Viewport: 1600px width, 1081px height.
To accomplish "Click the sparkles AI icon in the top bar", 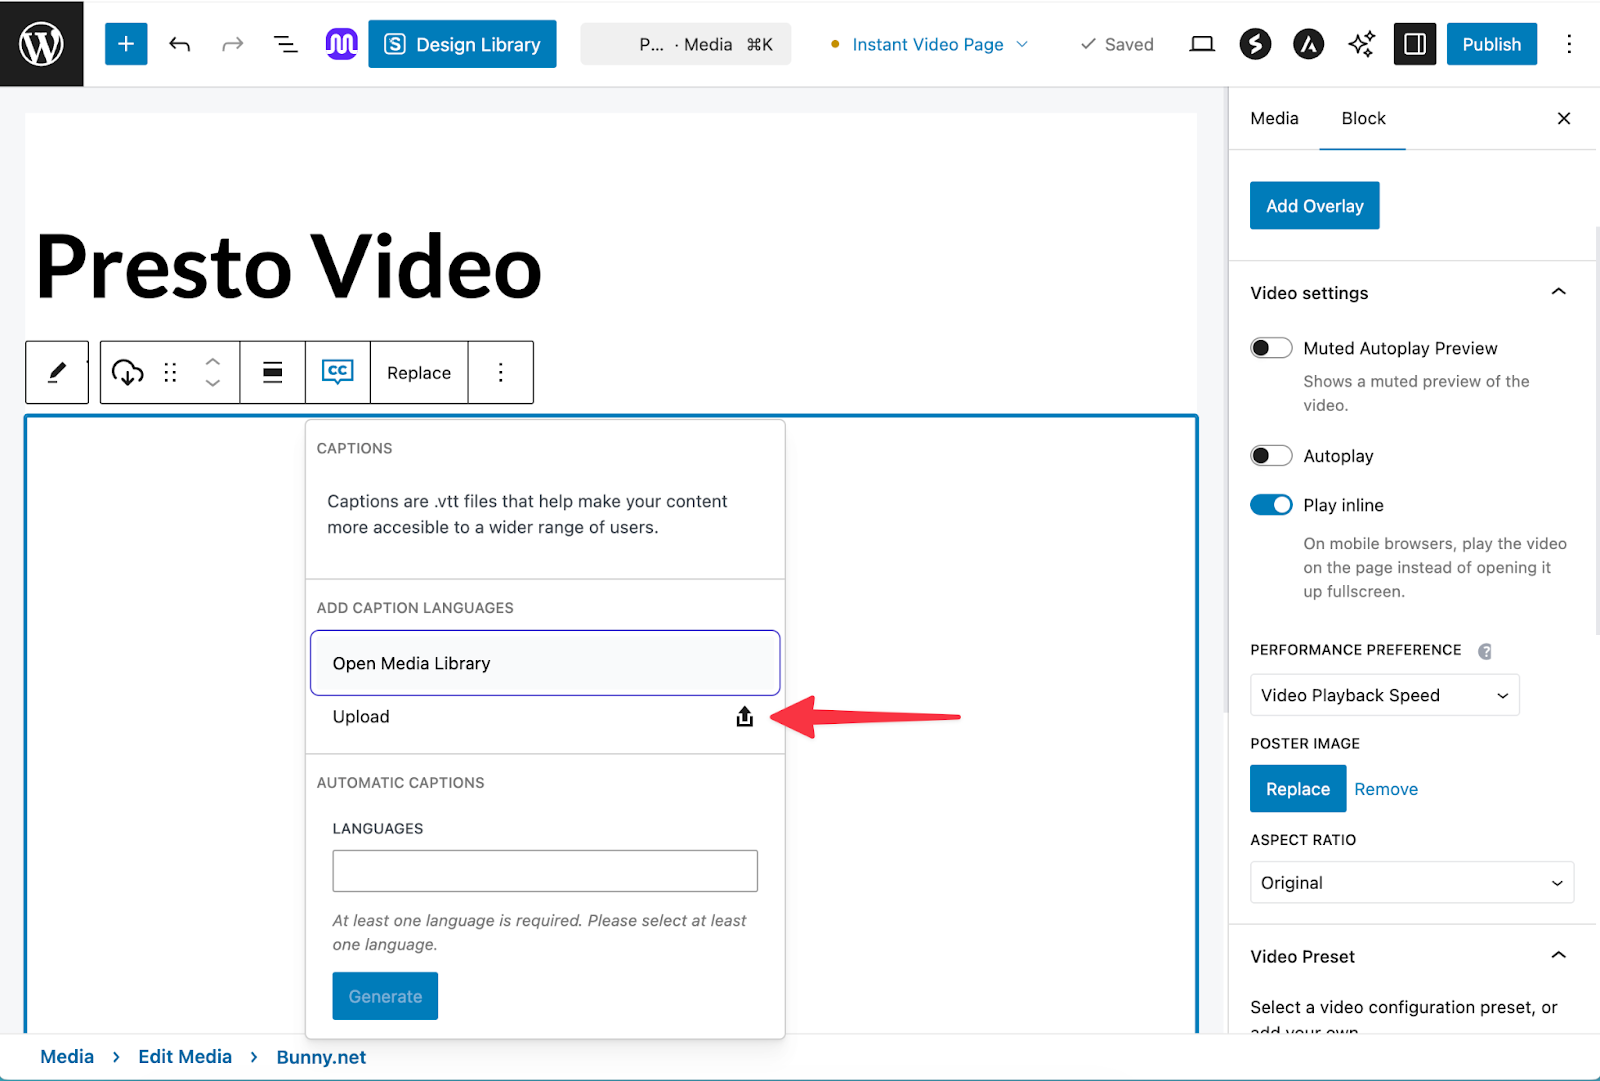I will coord(1360,44).
